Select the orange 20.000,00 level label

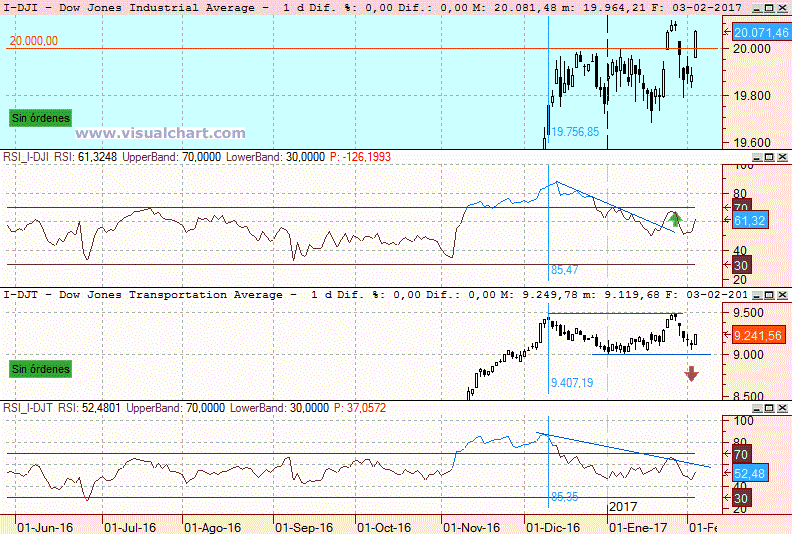point(33,41)
